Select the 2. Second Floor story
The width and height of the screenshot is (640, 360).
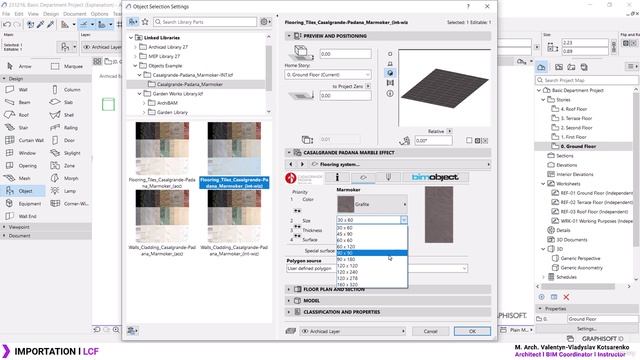576,128
